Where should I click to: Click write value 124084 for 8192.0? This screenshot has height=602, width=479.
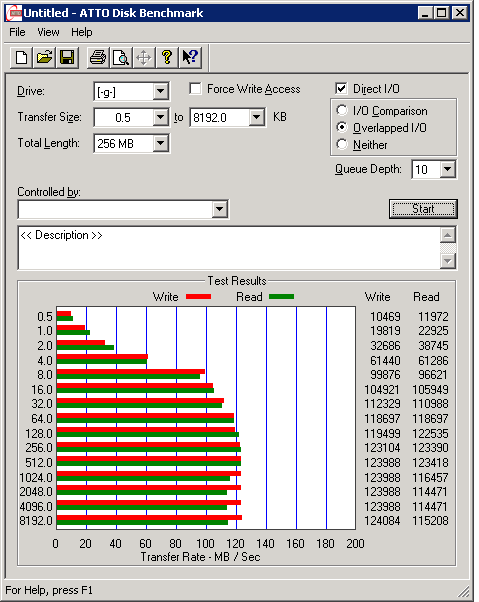pos(382,521)
